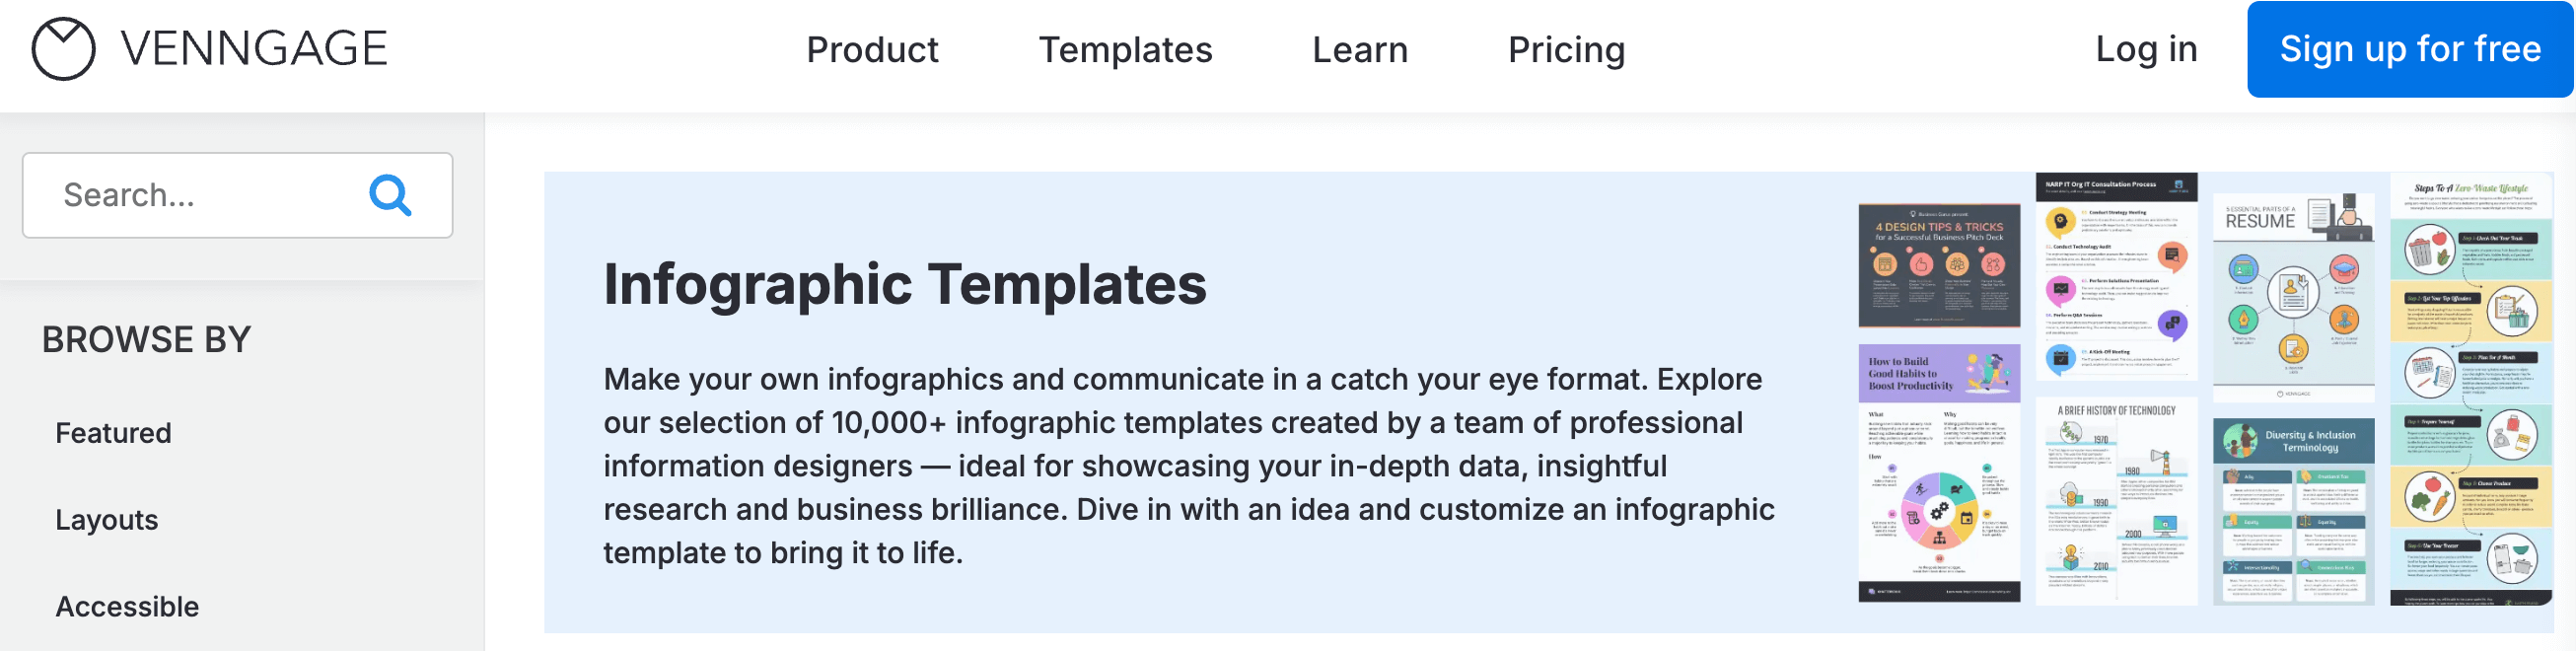This screenshot has height=651, width=2576.
Task: Select Featured under Browse By
Action: coord(113,433)
